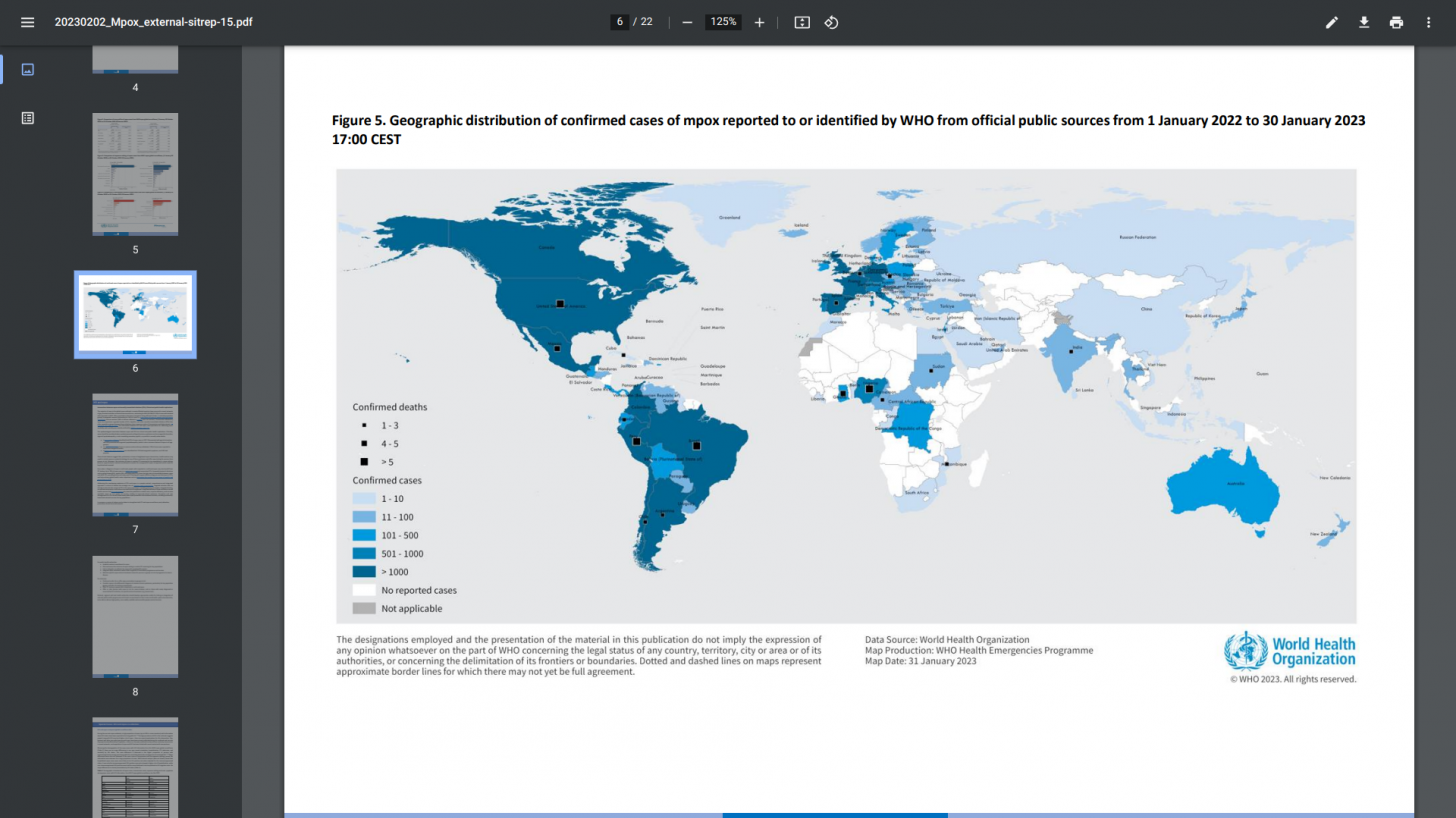
Task: Open the sidebar menu hamburger icon
Action: click(x=27, y=22)
